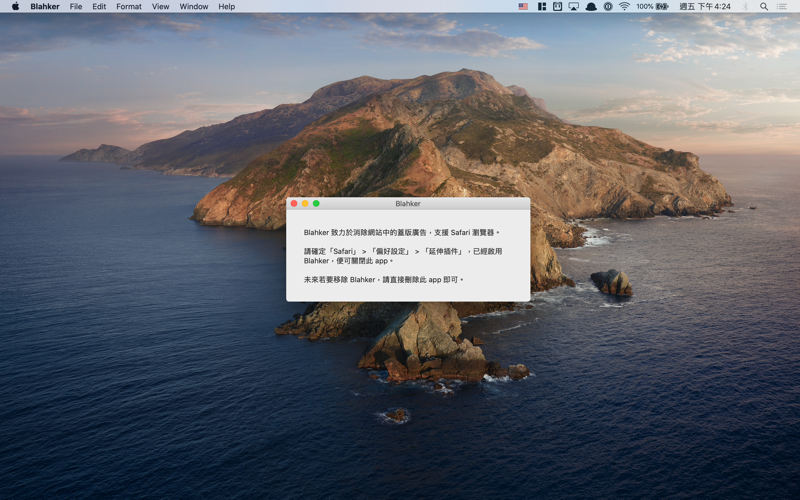This screenshot has height=500, width=800.
Task: Open the View menu
Action: coord(160,6)
